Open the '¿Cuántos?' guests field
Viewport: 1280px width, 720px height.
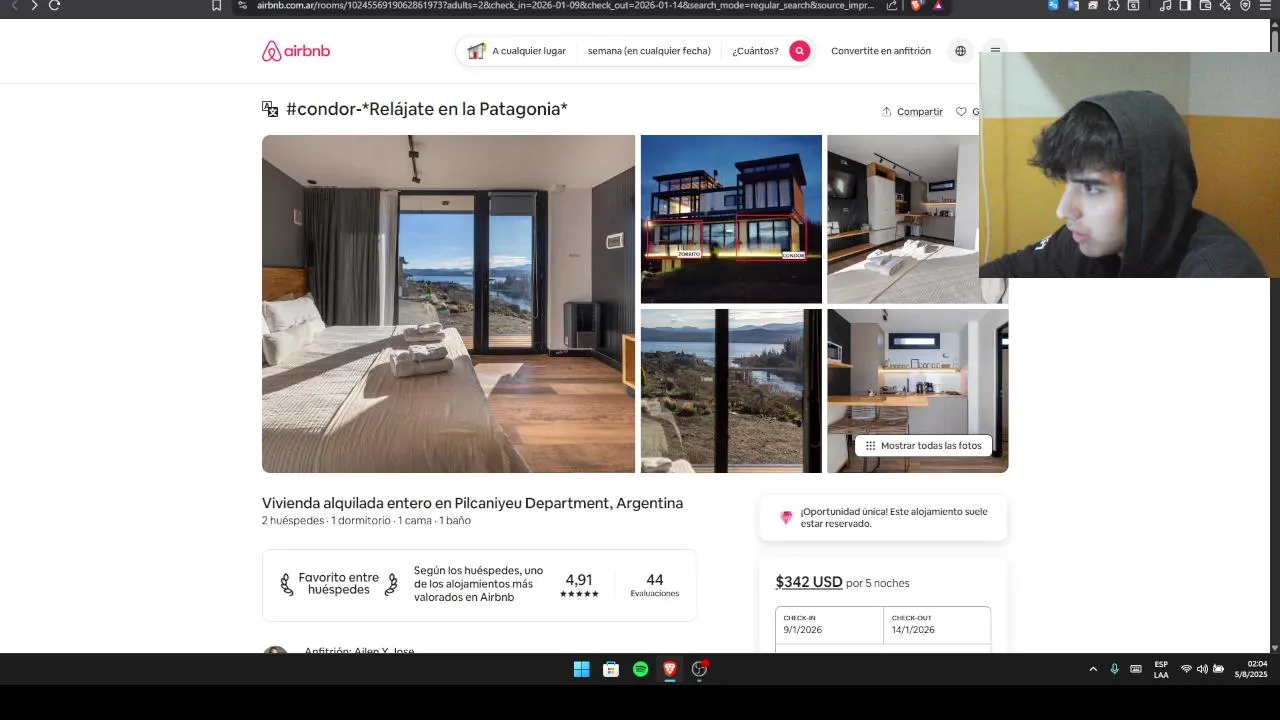[755, 51]
